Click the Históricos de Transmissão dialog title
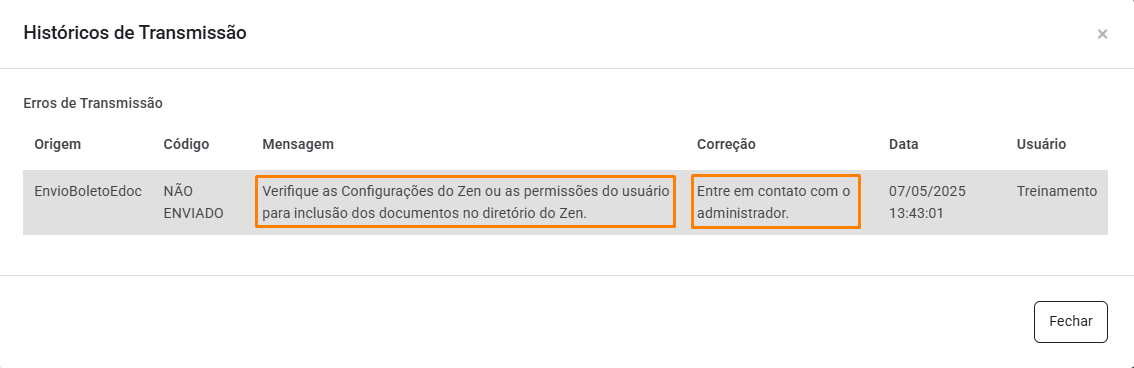Viewport: 1134px width, 368px height. 135,33
